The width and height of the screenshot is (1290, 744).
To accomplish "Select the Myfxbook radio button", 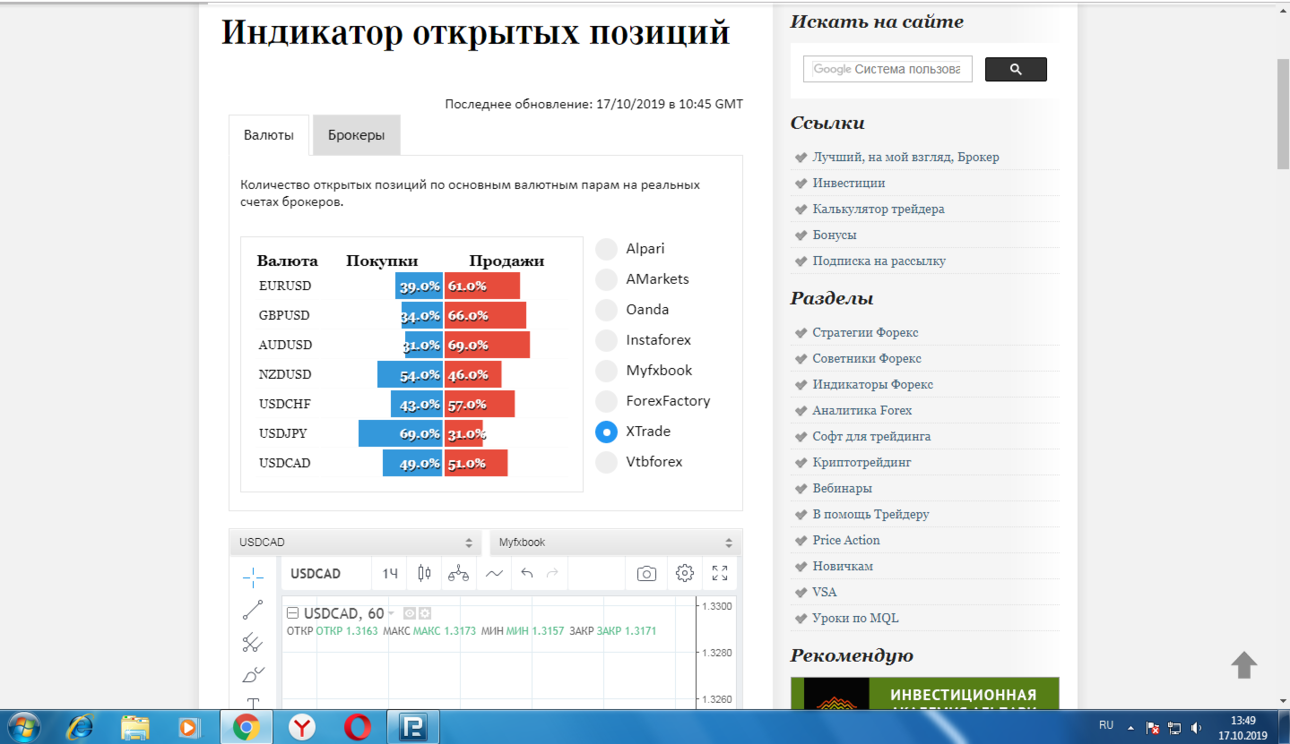I will (x=606, y=371).
